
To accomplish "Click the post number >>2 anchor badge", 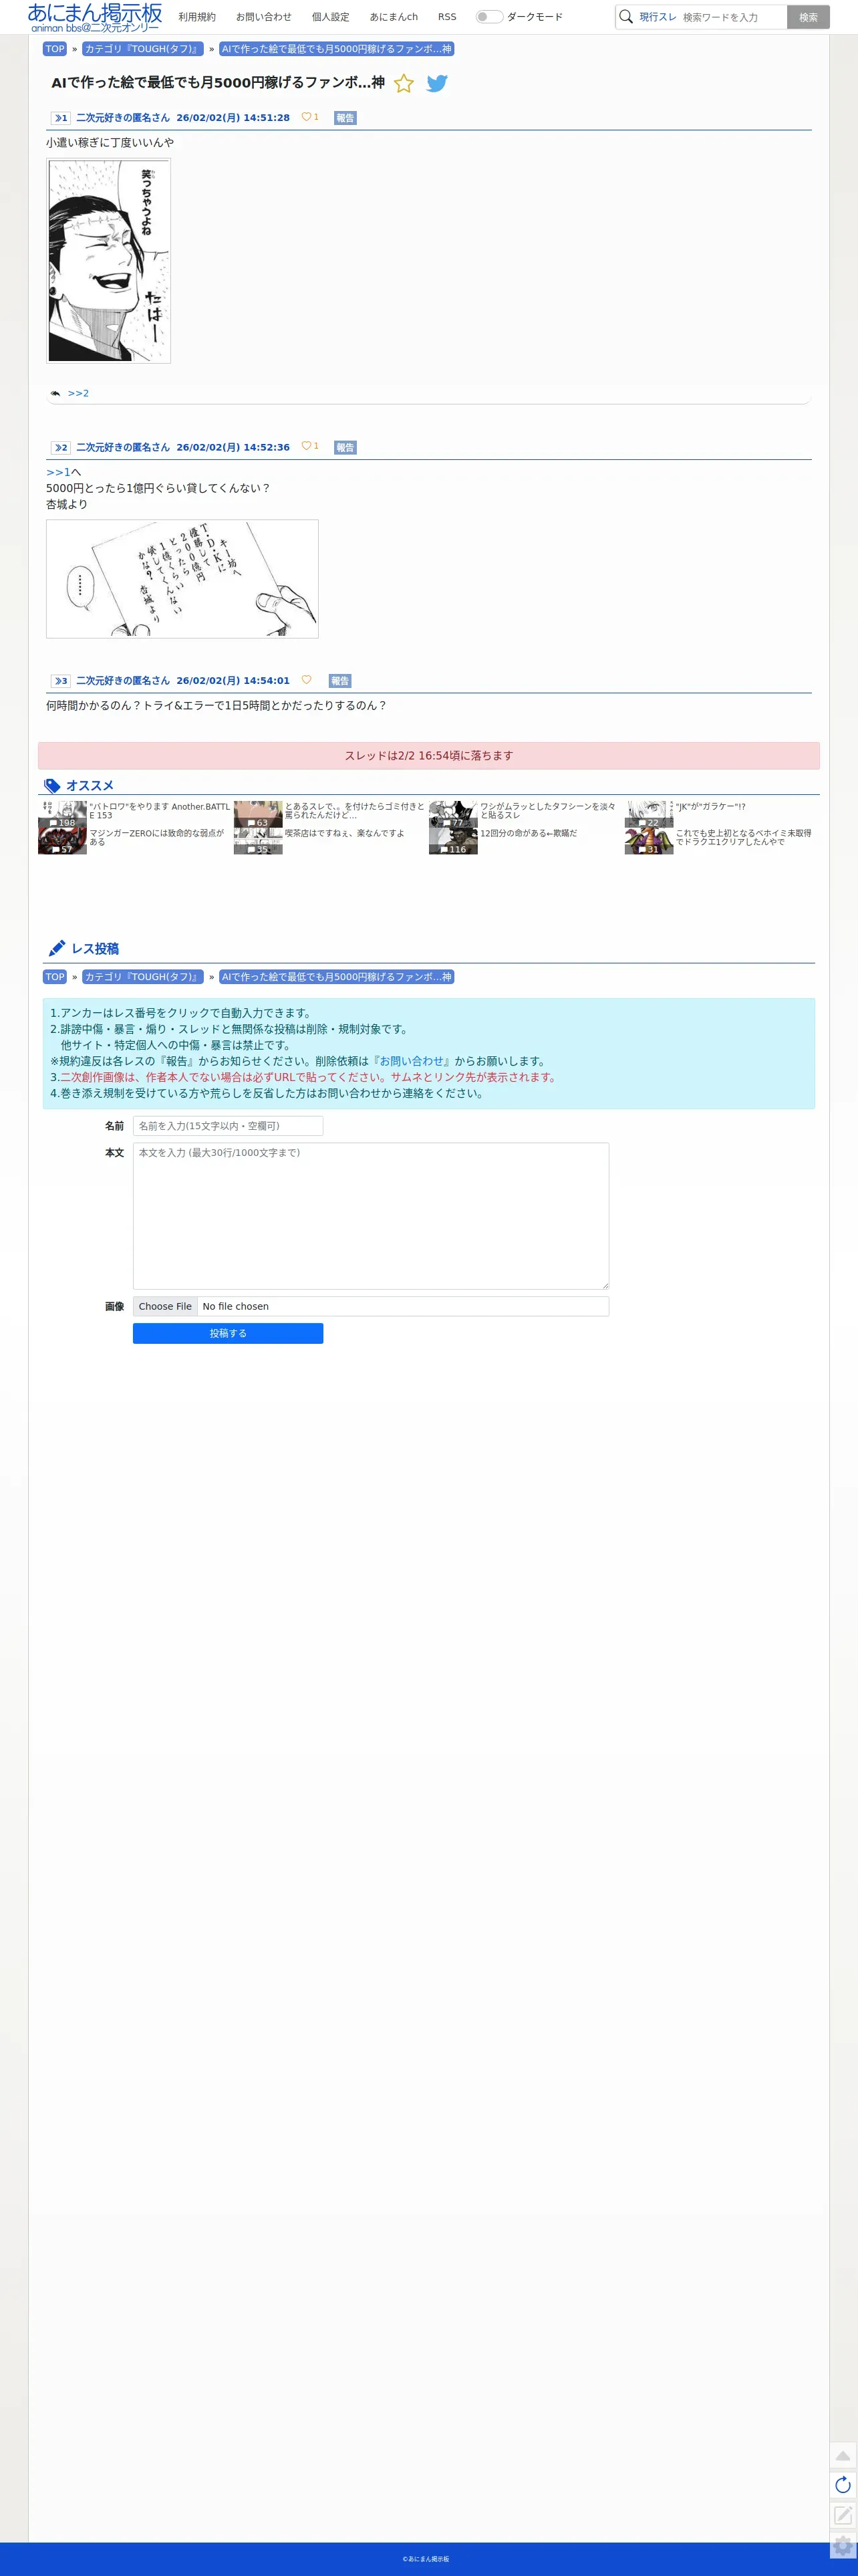I will pyautogui.click(x=61, y=447).
